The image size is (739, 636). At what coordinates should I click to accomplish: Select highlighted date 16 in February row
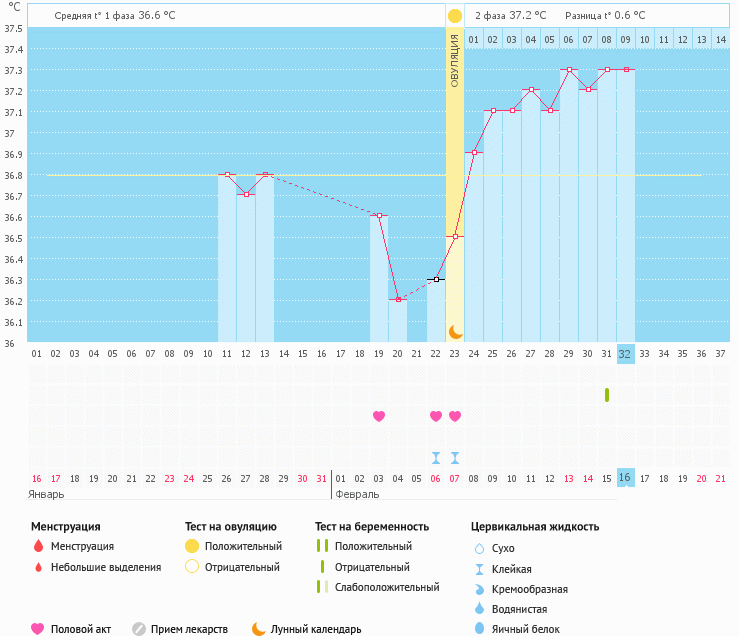[x=625, y=478]
